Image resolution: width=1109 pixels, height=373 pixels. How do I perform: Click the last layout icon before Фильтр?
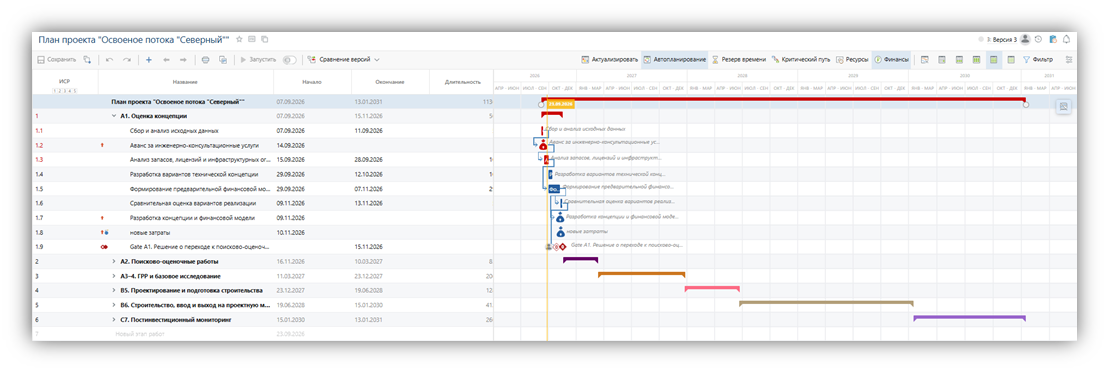pos(1011,60)
